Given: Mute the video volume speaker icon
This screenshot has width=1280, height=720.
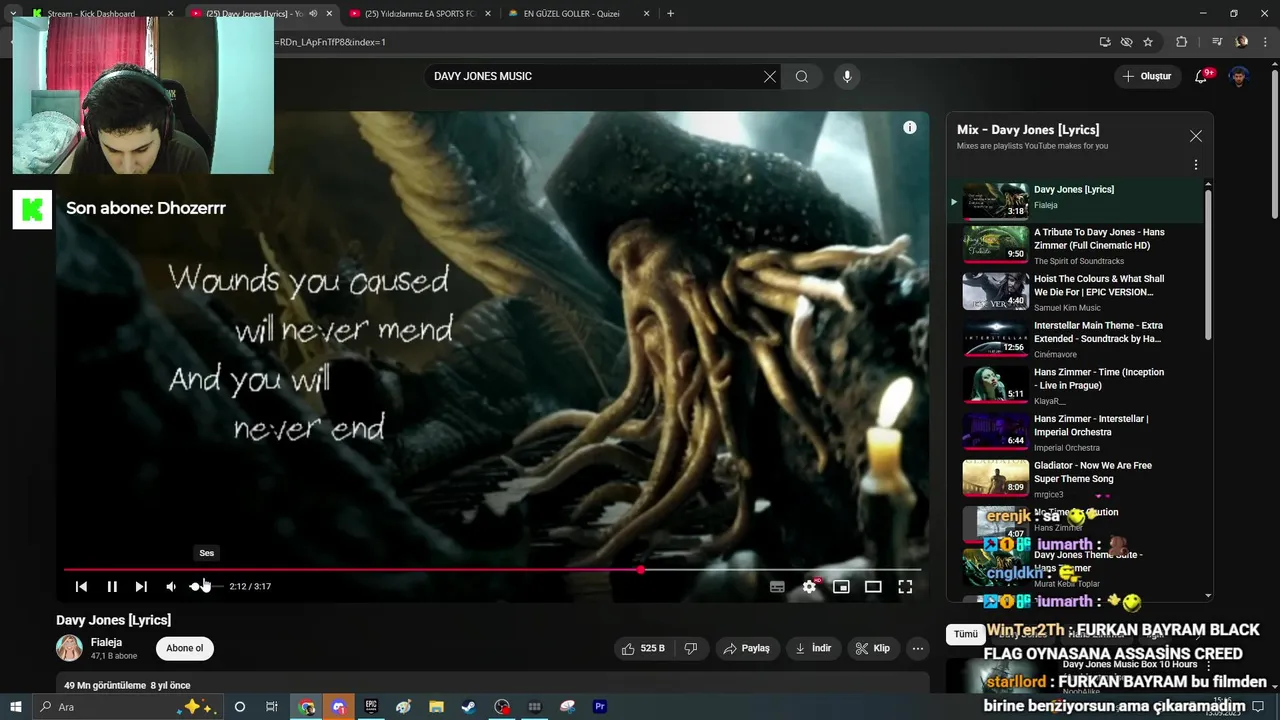Looking at the screenshot, I should pyautogui.click(x=171, y=587).
